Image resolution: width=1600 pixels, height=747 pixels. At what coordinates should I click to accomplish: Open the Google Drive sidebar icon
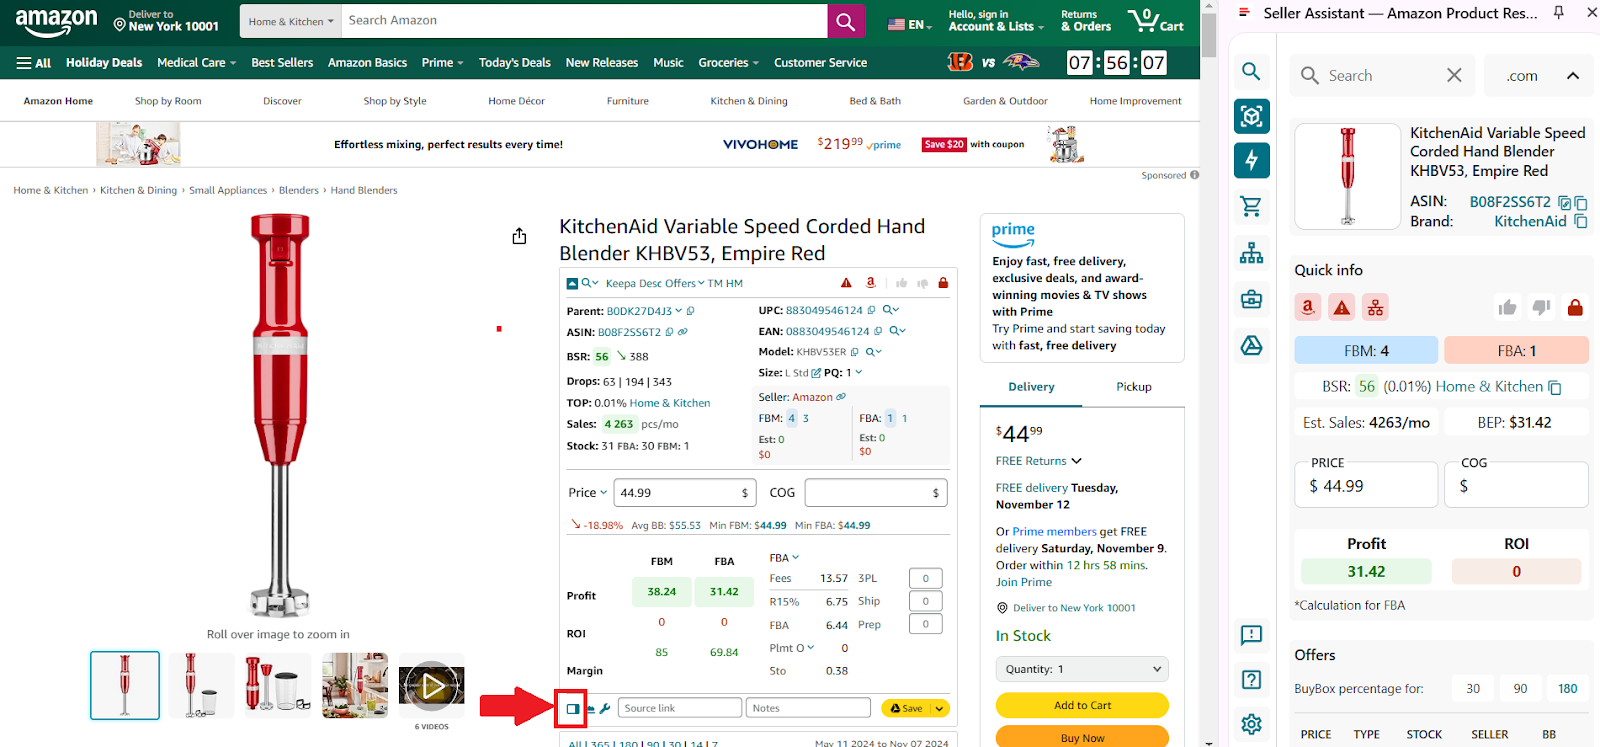point(1251,345)
